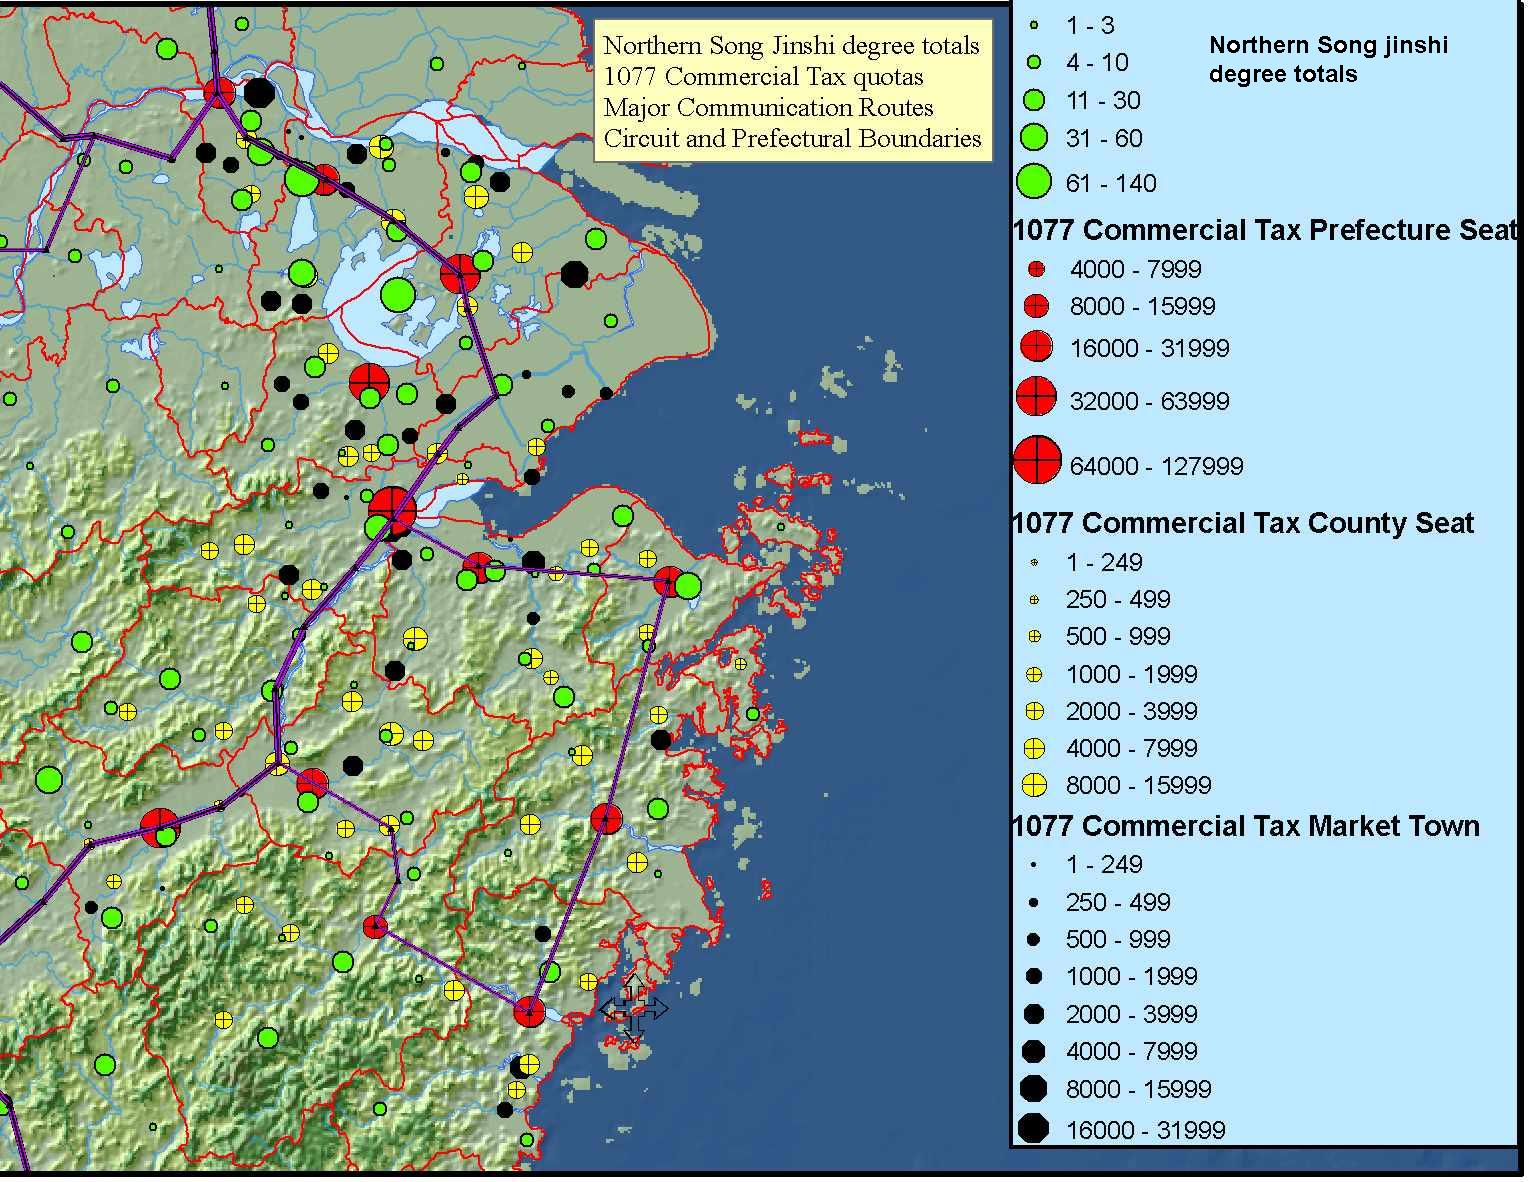The height and width of the screenshot is (1182, 1529).
Task: Select the largest red 64000 - 127999 symbol
Action: [x=1037, y=460]
